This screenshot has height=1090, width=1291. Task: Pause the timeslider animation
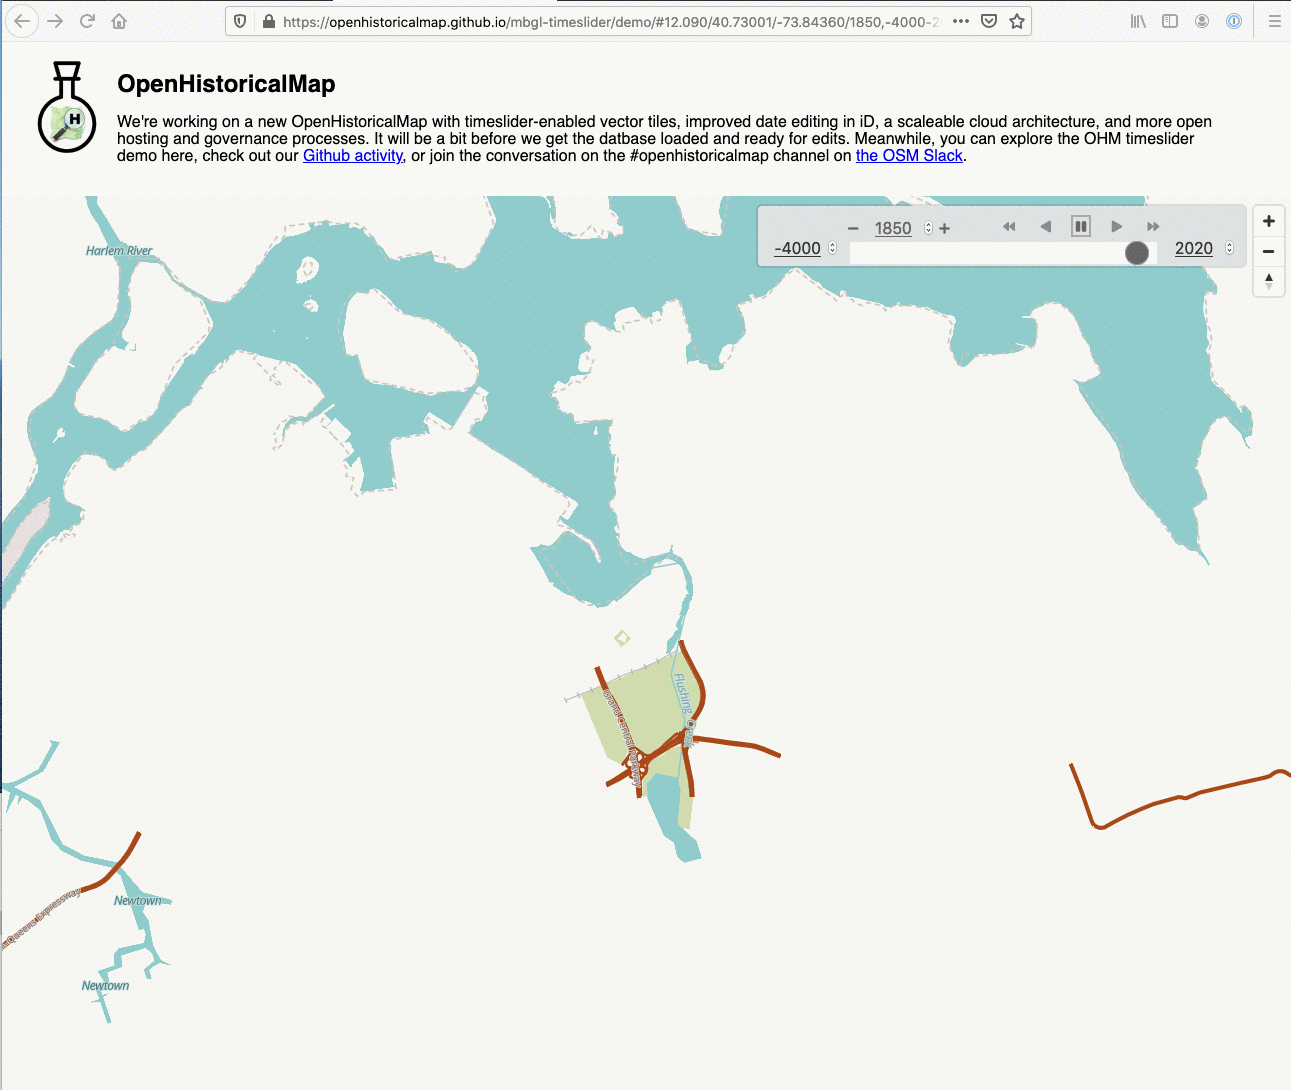[x=1081, y=226]
